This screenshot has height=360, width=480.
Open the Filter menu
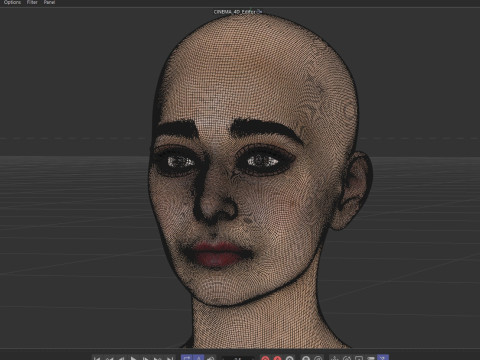(x=32, y=2)
